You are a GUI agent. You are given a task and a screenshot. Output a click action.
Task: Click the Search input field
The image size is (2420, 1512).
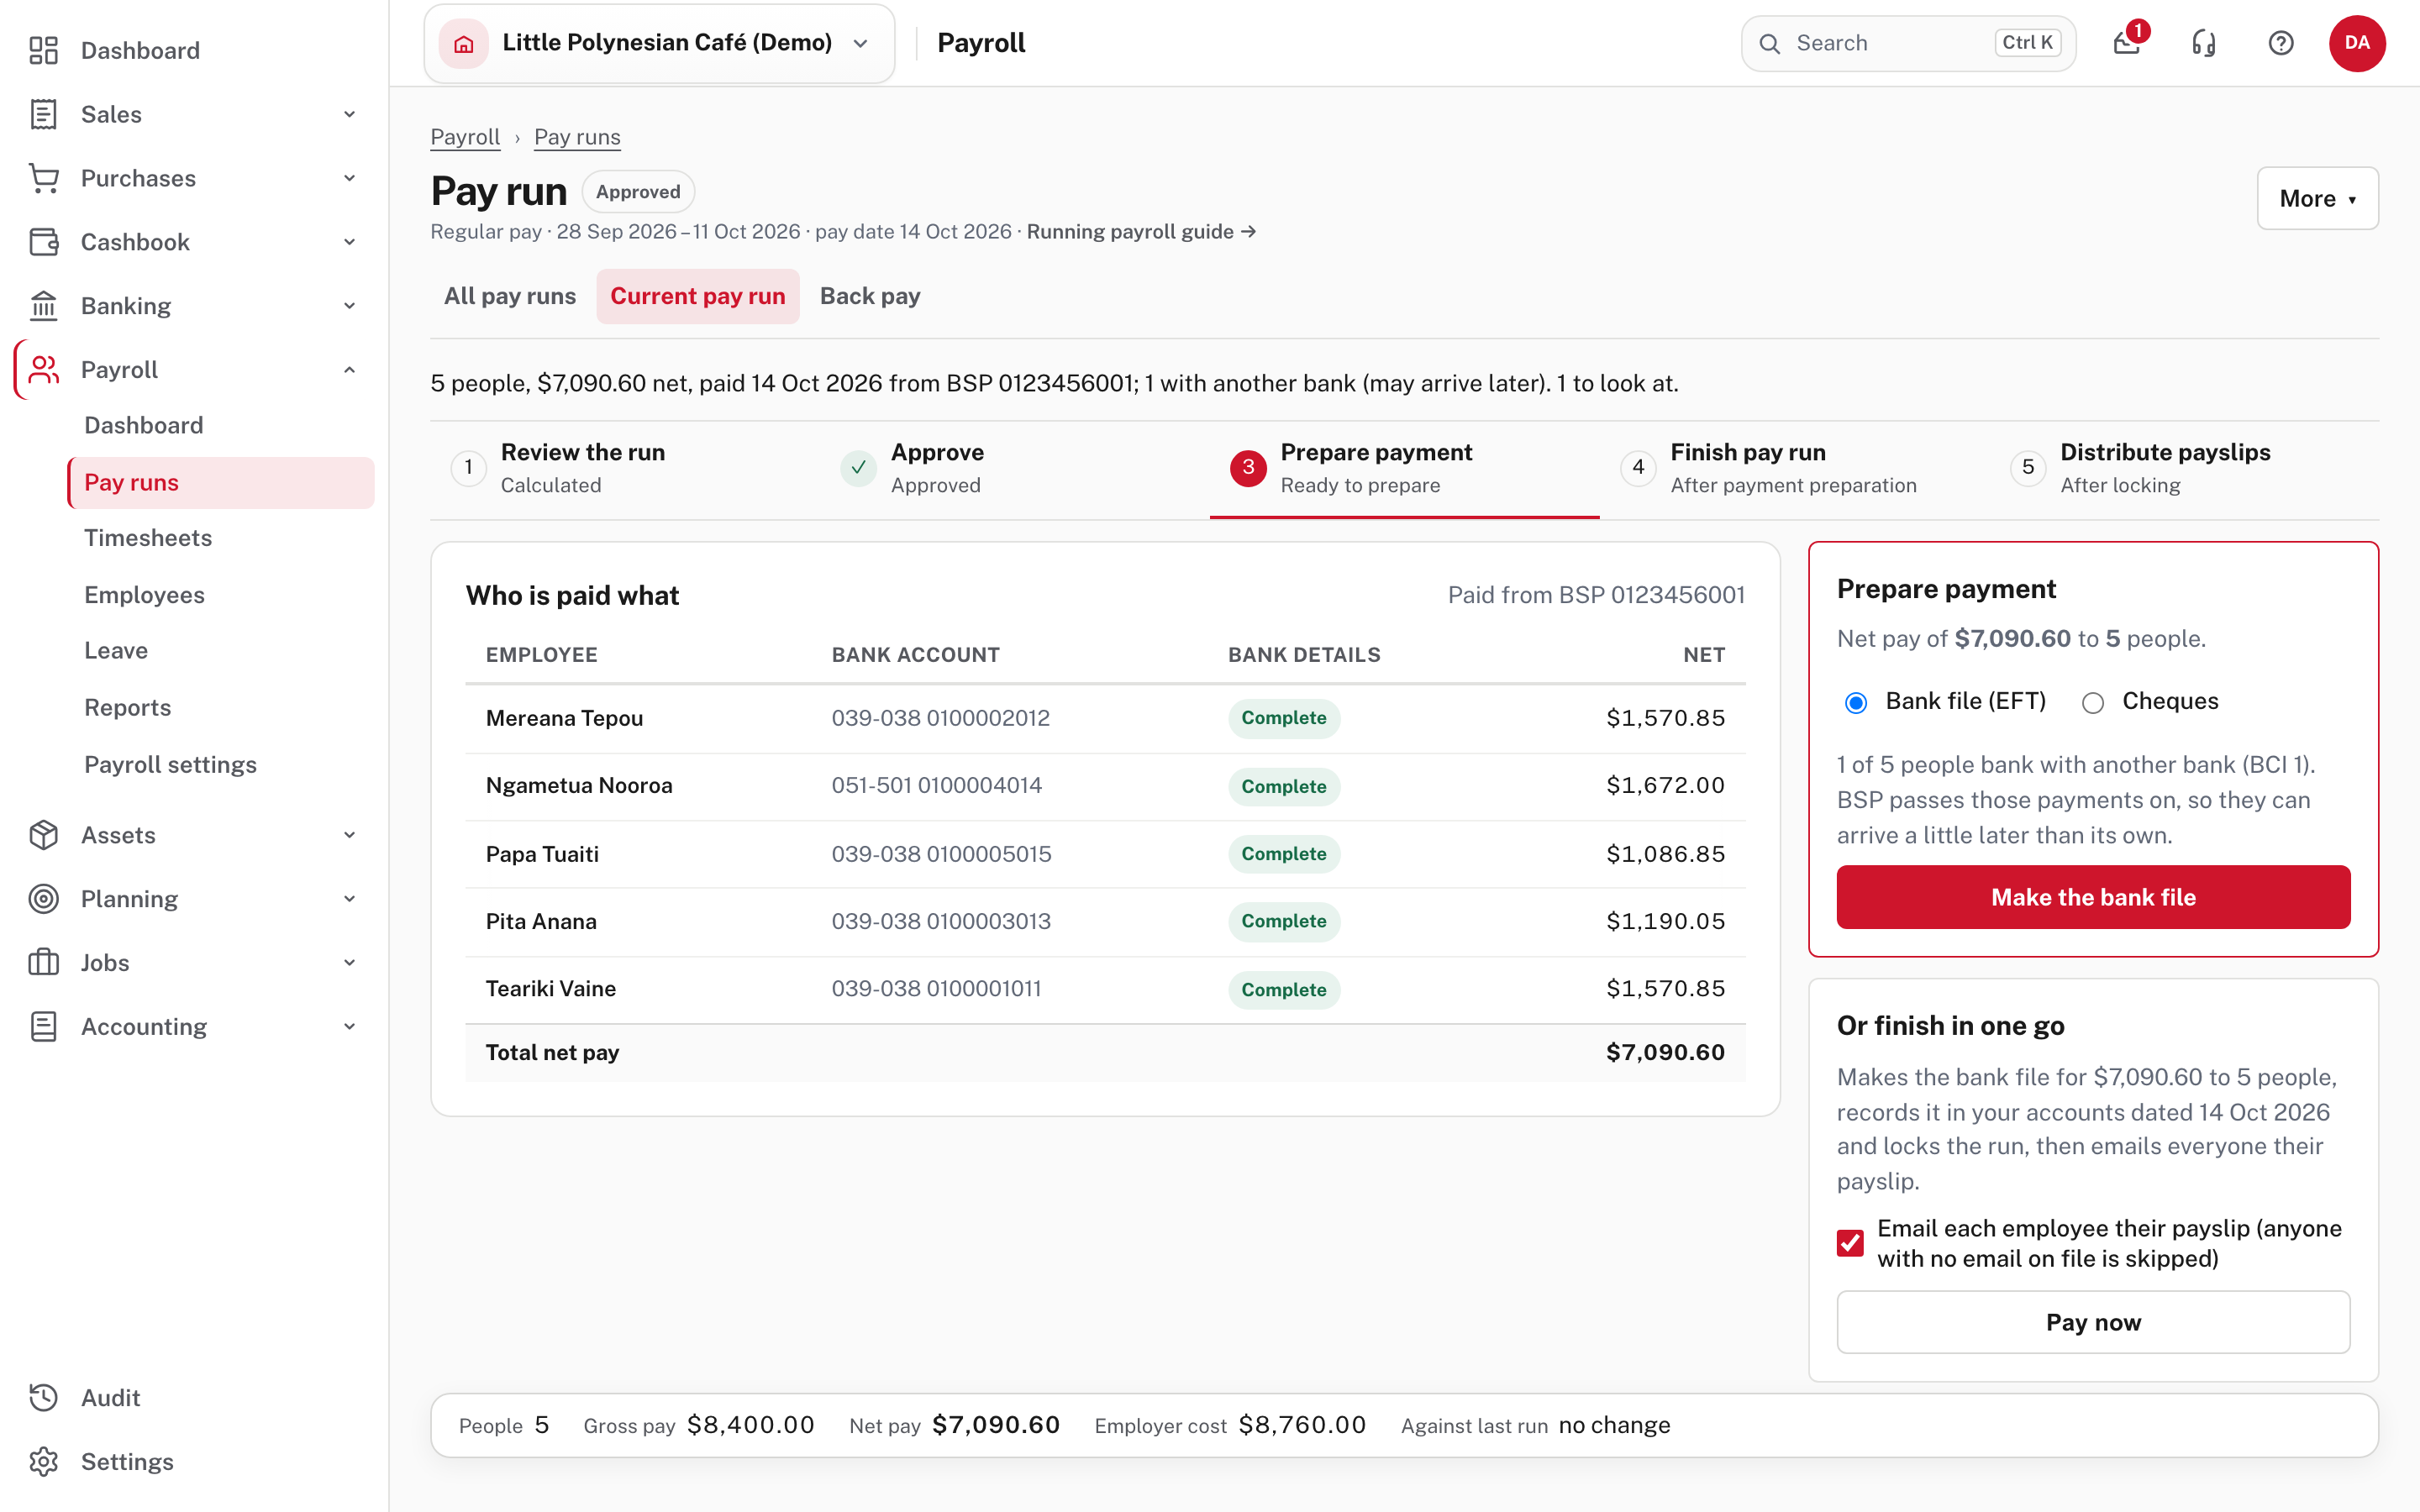coord(1908,43)
